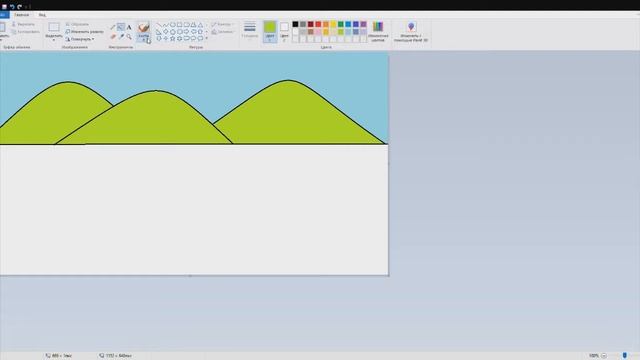This screenshot has width=640, height=360.
Task: Select the Pencil tool
Action: point(113,27)
